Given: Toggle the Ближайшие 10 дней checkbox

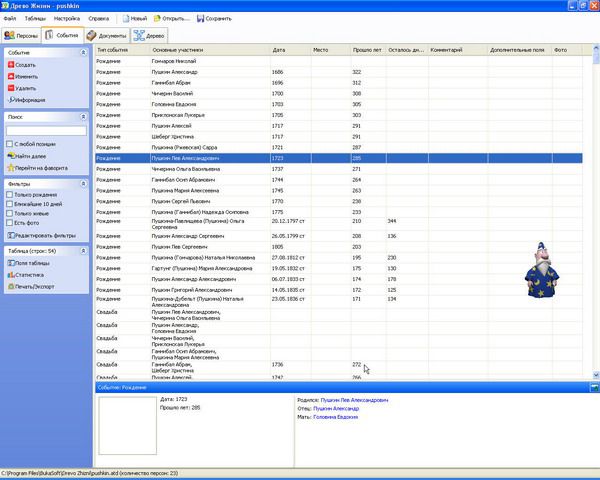Looking at the screenshot, I should pyautogui.click(x=9, y=204).
